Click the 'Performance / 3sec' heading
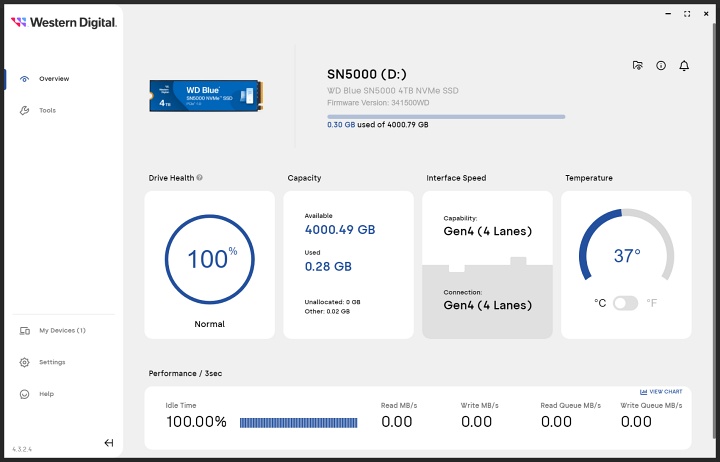720x462 pixels. coord(185,373)
